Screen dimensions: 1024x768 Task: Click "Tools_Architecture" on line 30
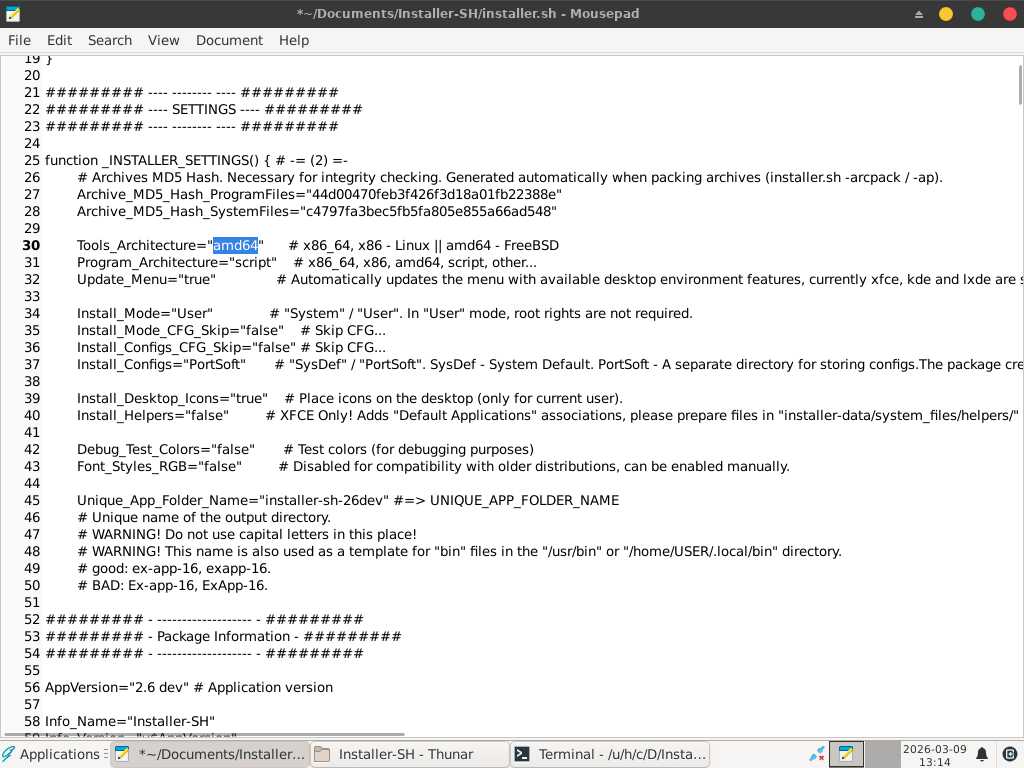tap(136, 246)
